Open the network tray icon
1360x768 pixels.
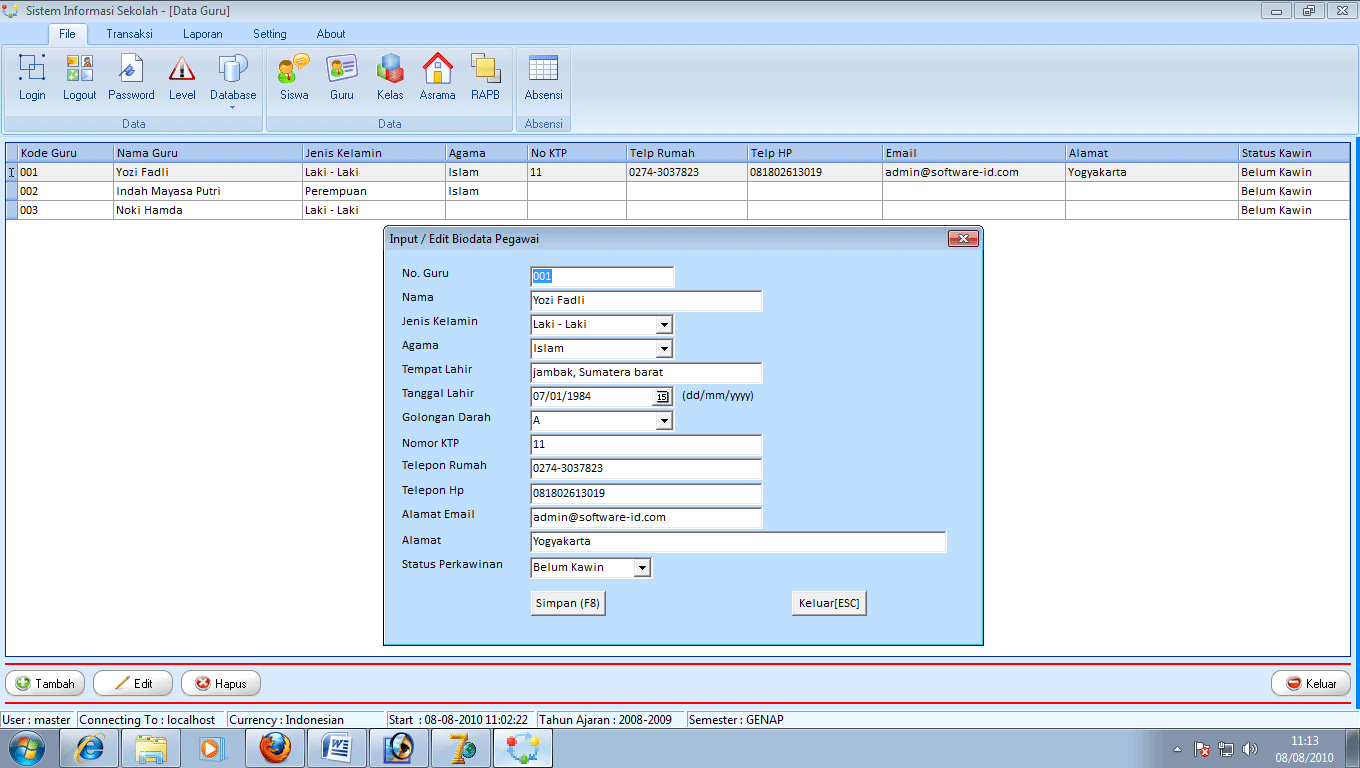(1226, 749)
